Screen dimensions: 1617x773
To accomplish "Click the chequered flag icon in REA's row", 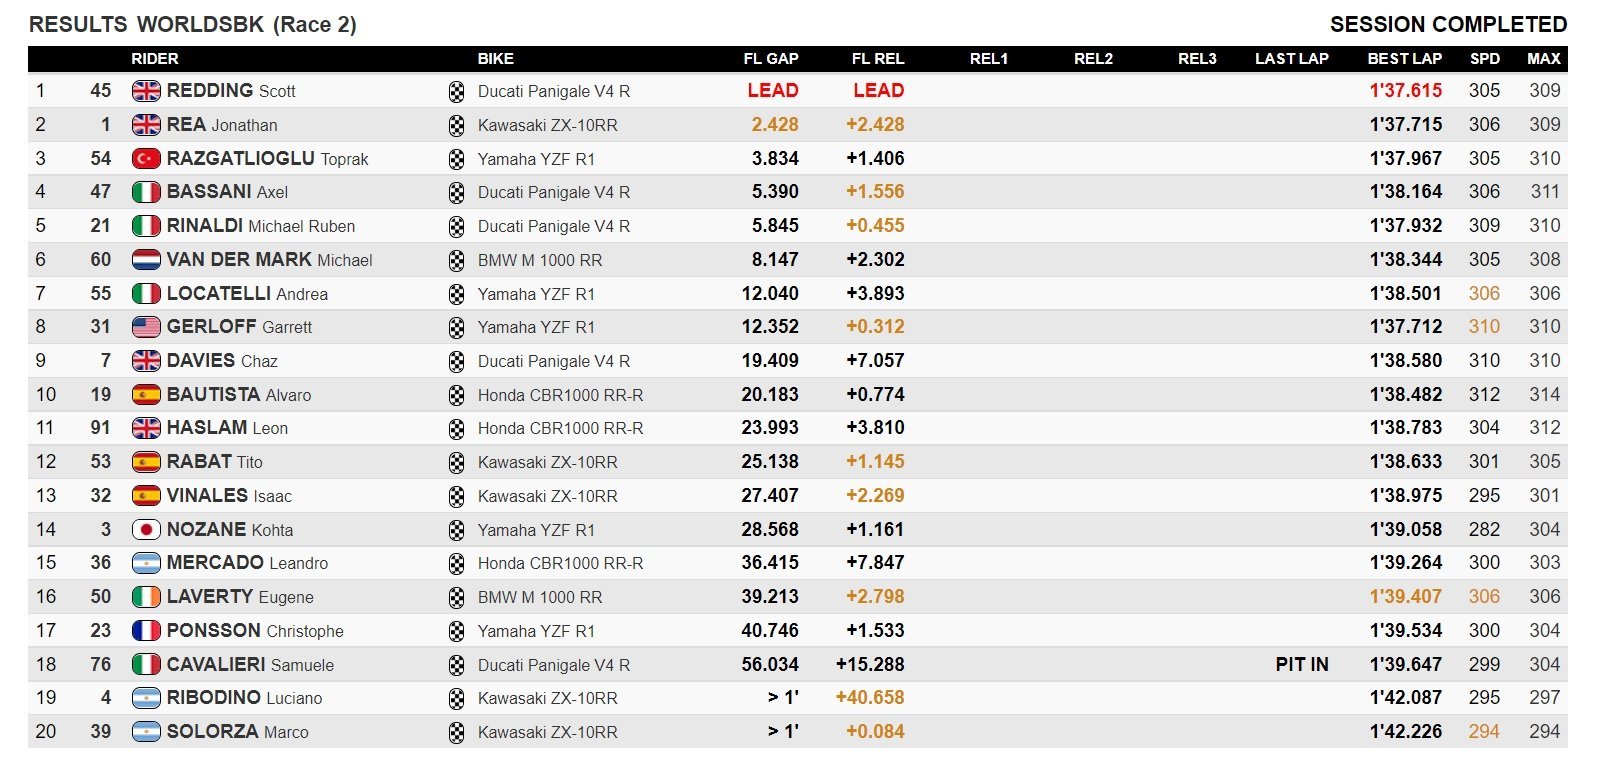I will coord(457,126).
